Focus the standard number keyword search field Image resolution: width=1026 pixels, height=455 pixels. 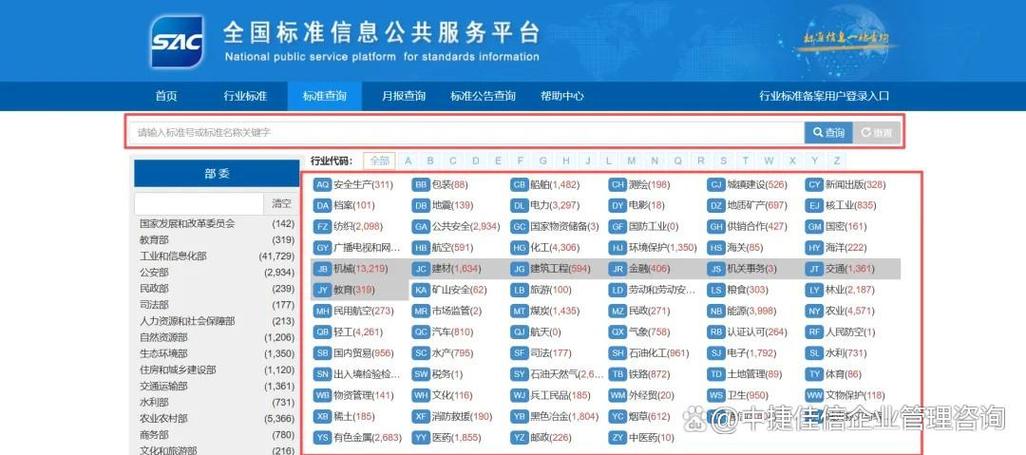tap(467, 133)
